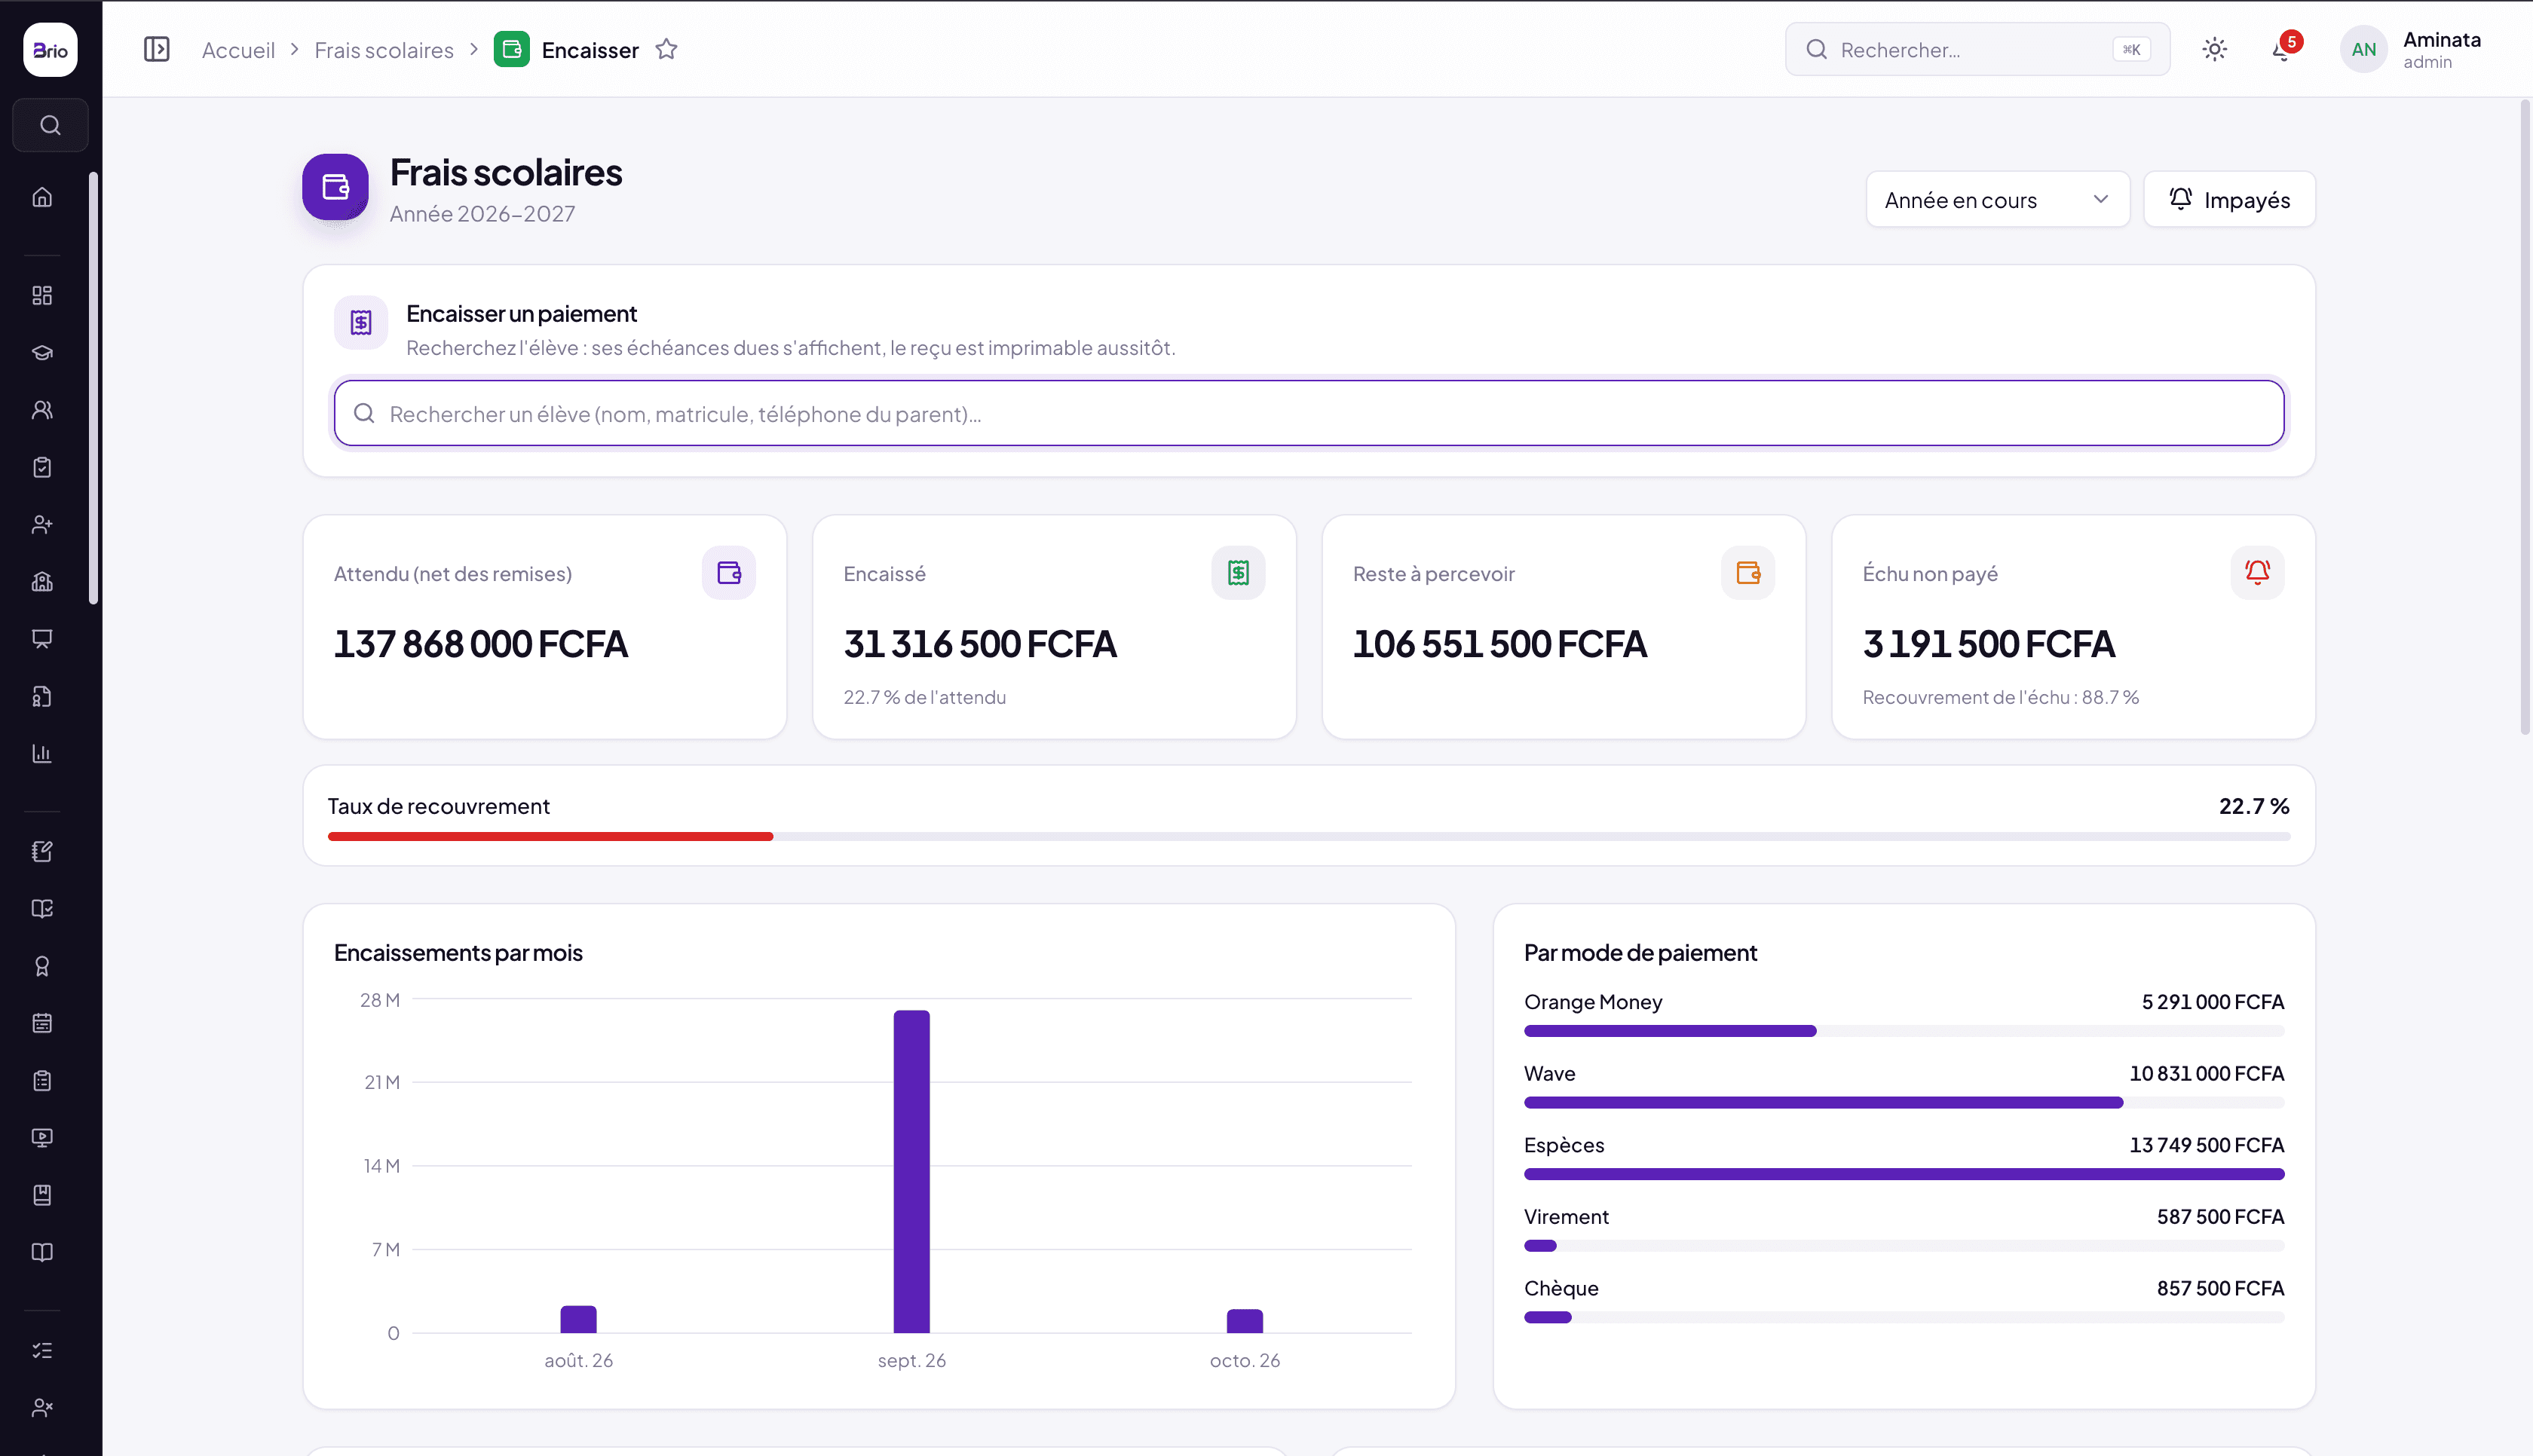Open the award ribbon icon in the sidebar
Viewport: 2533px width, 1456px height.
42,966
